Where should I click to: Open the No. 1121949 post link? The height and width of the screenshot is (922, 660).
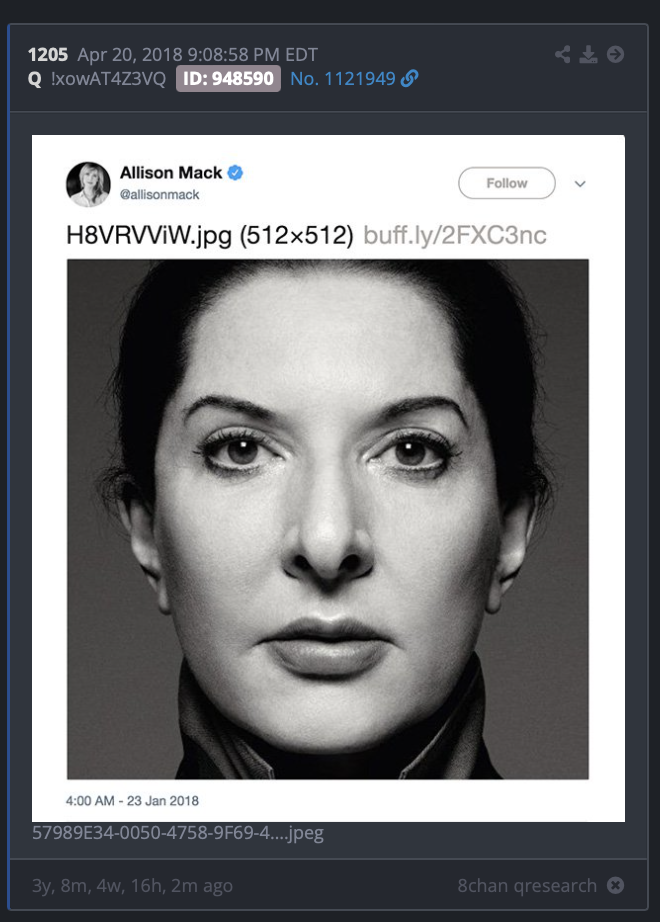[x=343, y=78]
